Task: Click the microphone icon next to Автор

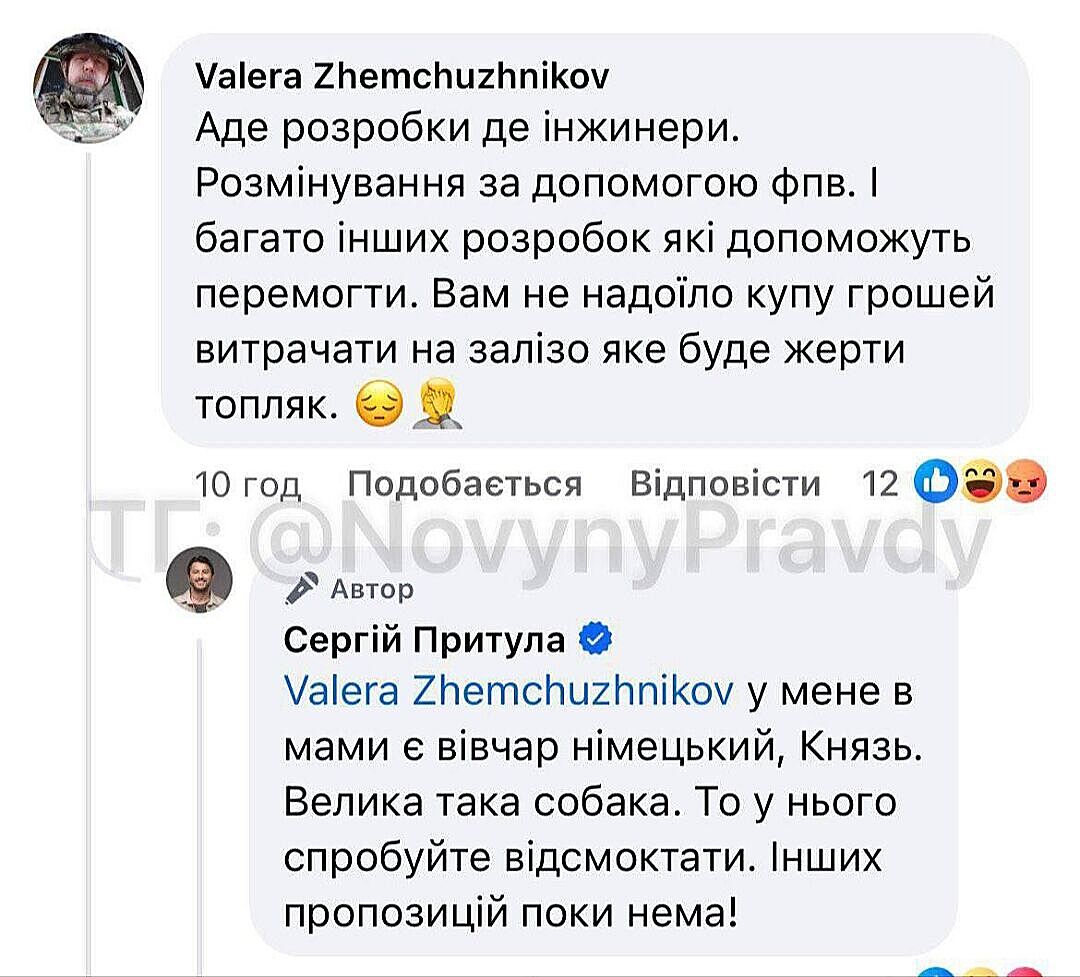Action: click(x=300, y=592)
